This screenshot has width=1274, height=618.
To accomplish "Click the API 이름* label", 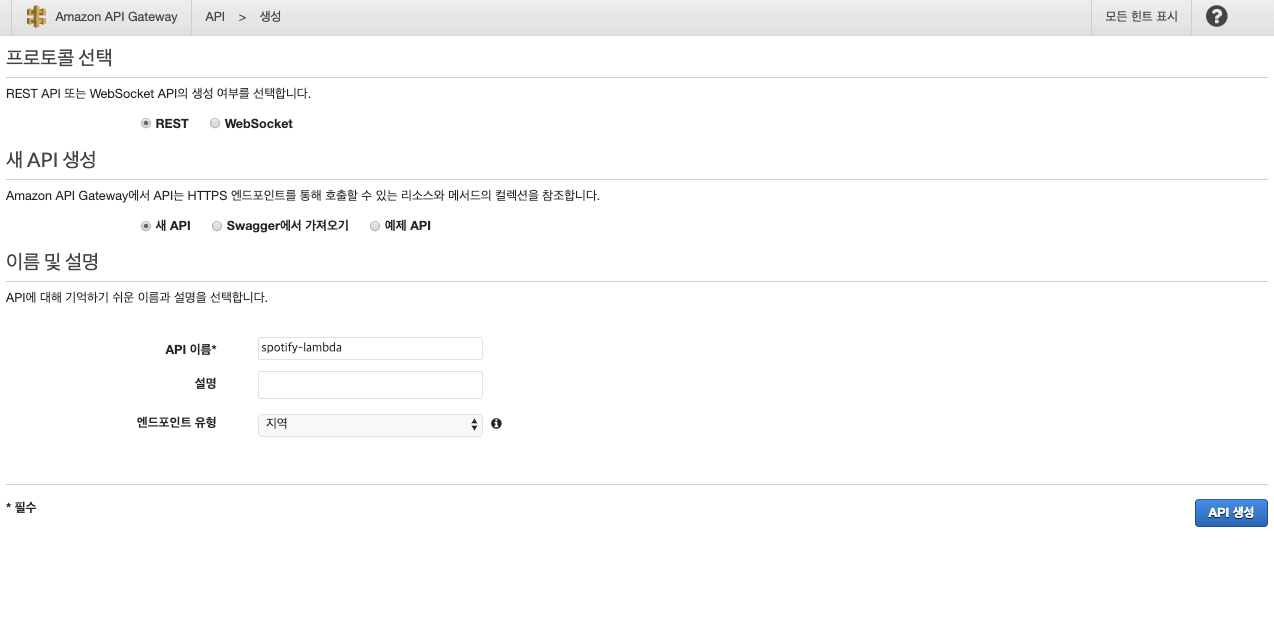I will click(191, 349).
